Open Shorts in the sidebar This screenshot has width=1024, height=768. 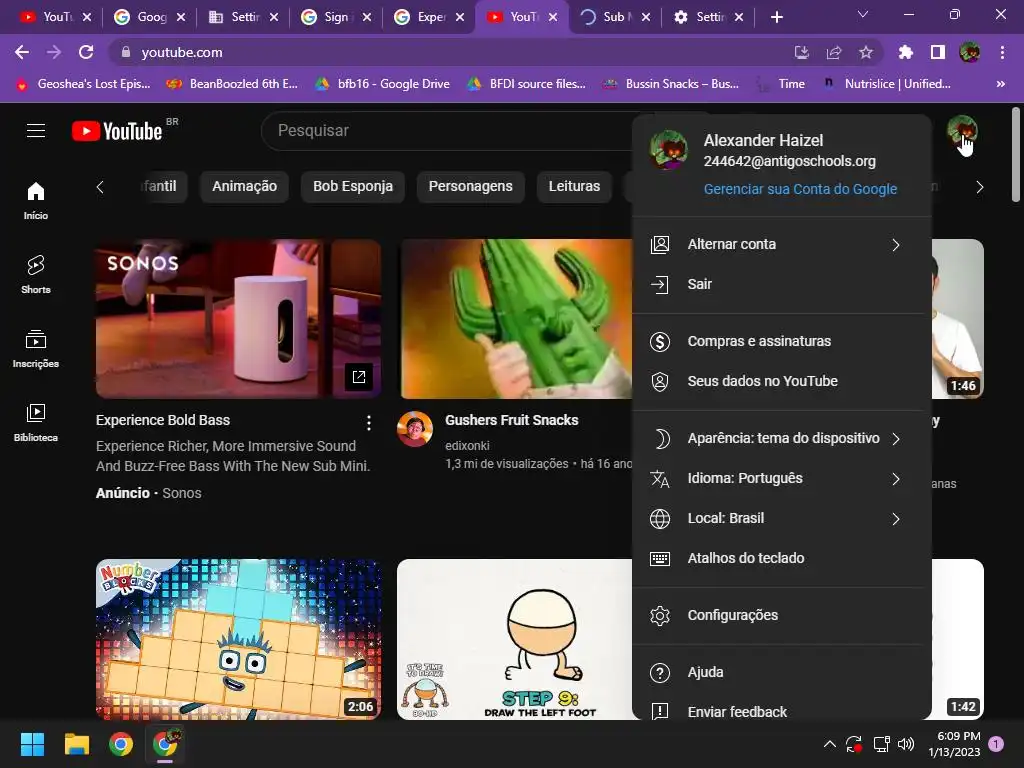pos(36,274)
